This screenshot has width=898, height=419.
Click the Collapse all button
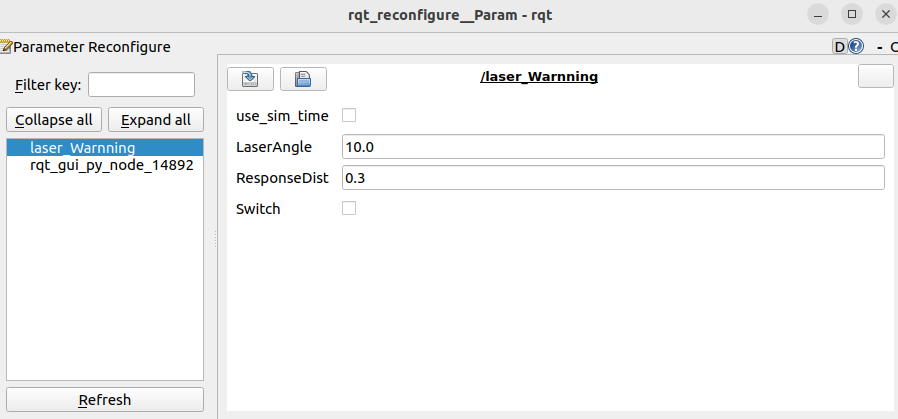coord(54,120)
